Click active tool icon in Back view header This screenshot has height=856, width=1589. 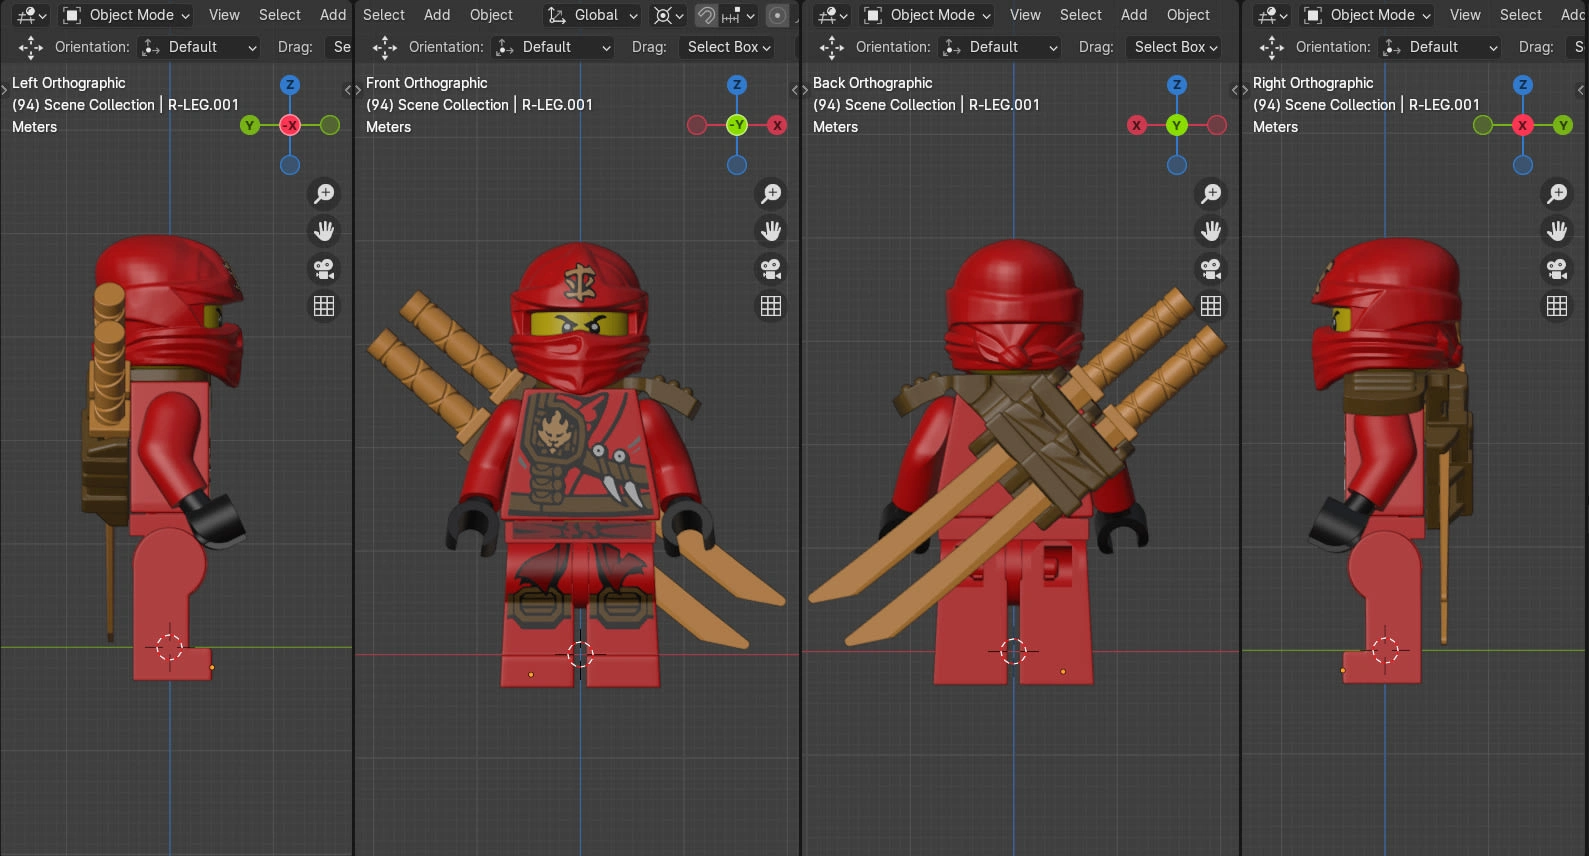point(832,47)
